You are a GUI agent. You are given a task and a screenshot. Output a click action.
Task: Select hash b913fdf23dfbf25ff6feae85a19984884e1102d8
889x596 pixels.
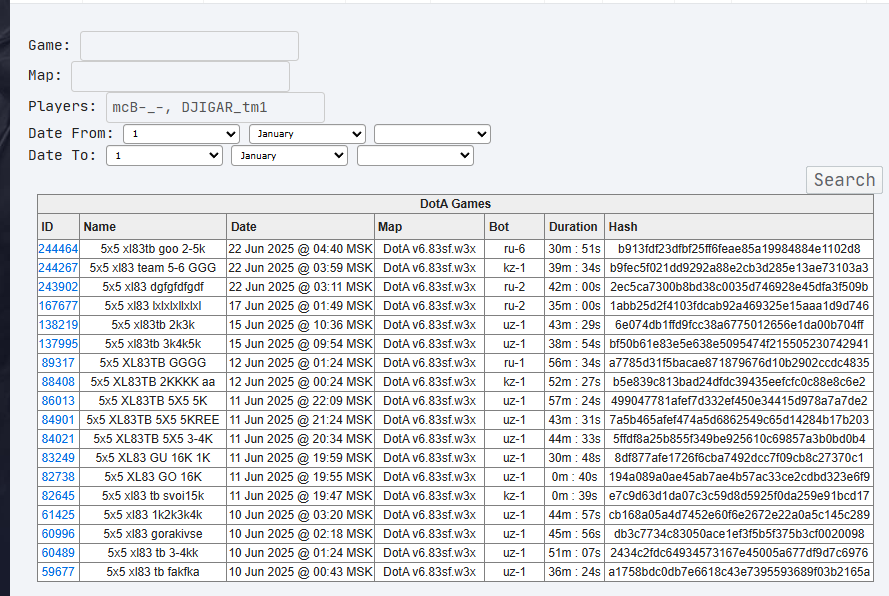[739, 249]
